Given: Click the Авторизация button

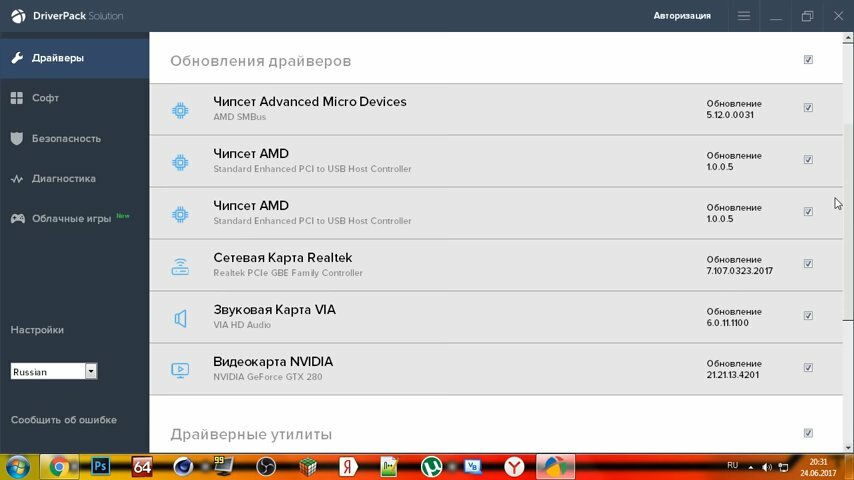Looking at the screenshot, I should point(682,16).
